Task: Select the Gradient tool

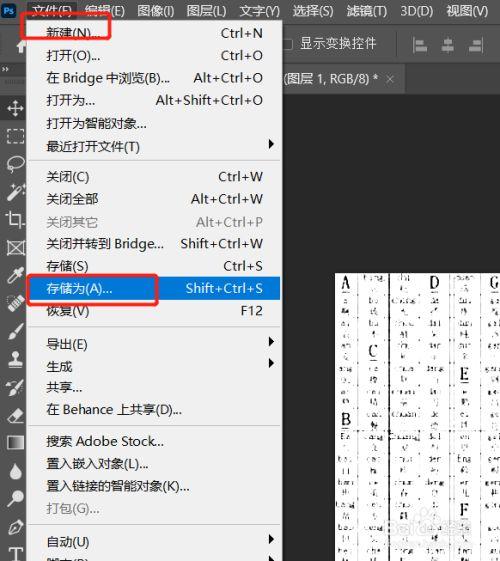Action: tap(15, 443)
